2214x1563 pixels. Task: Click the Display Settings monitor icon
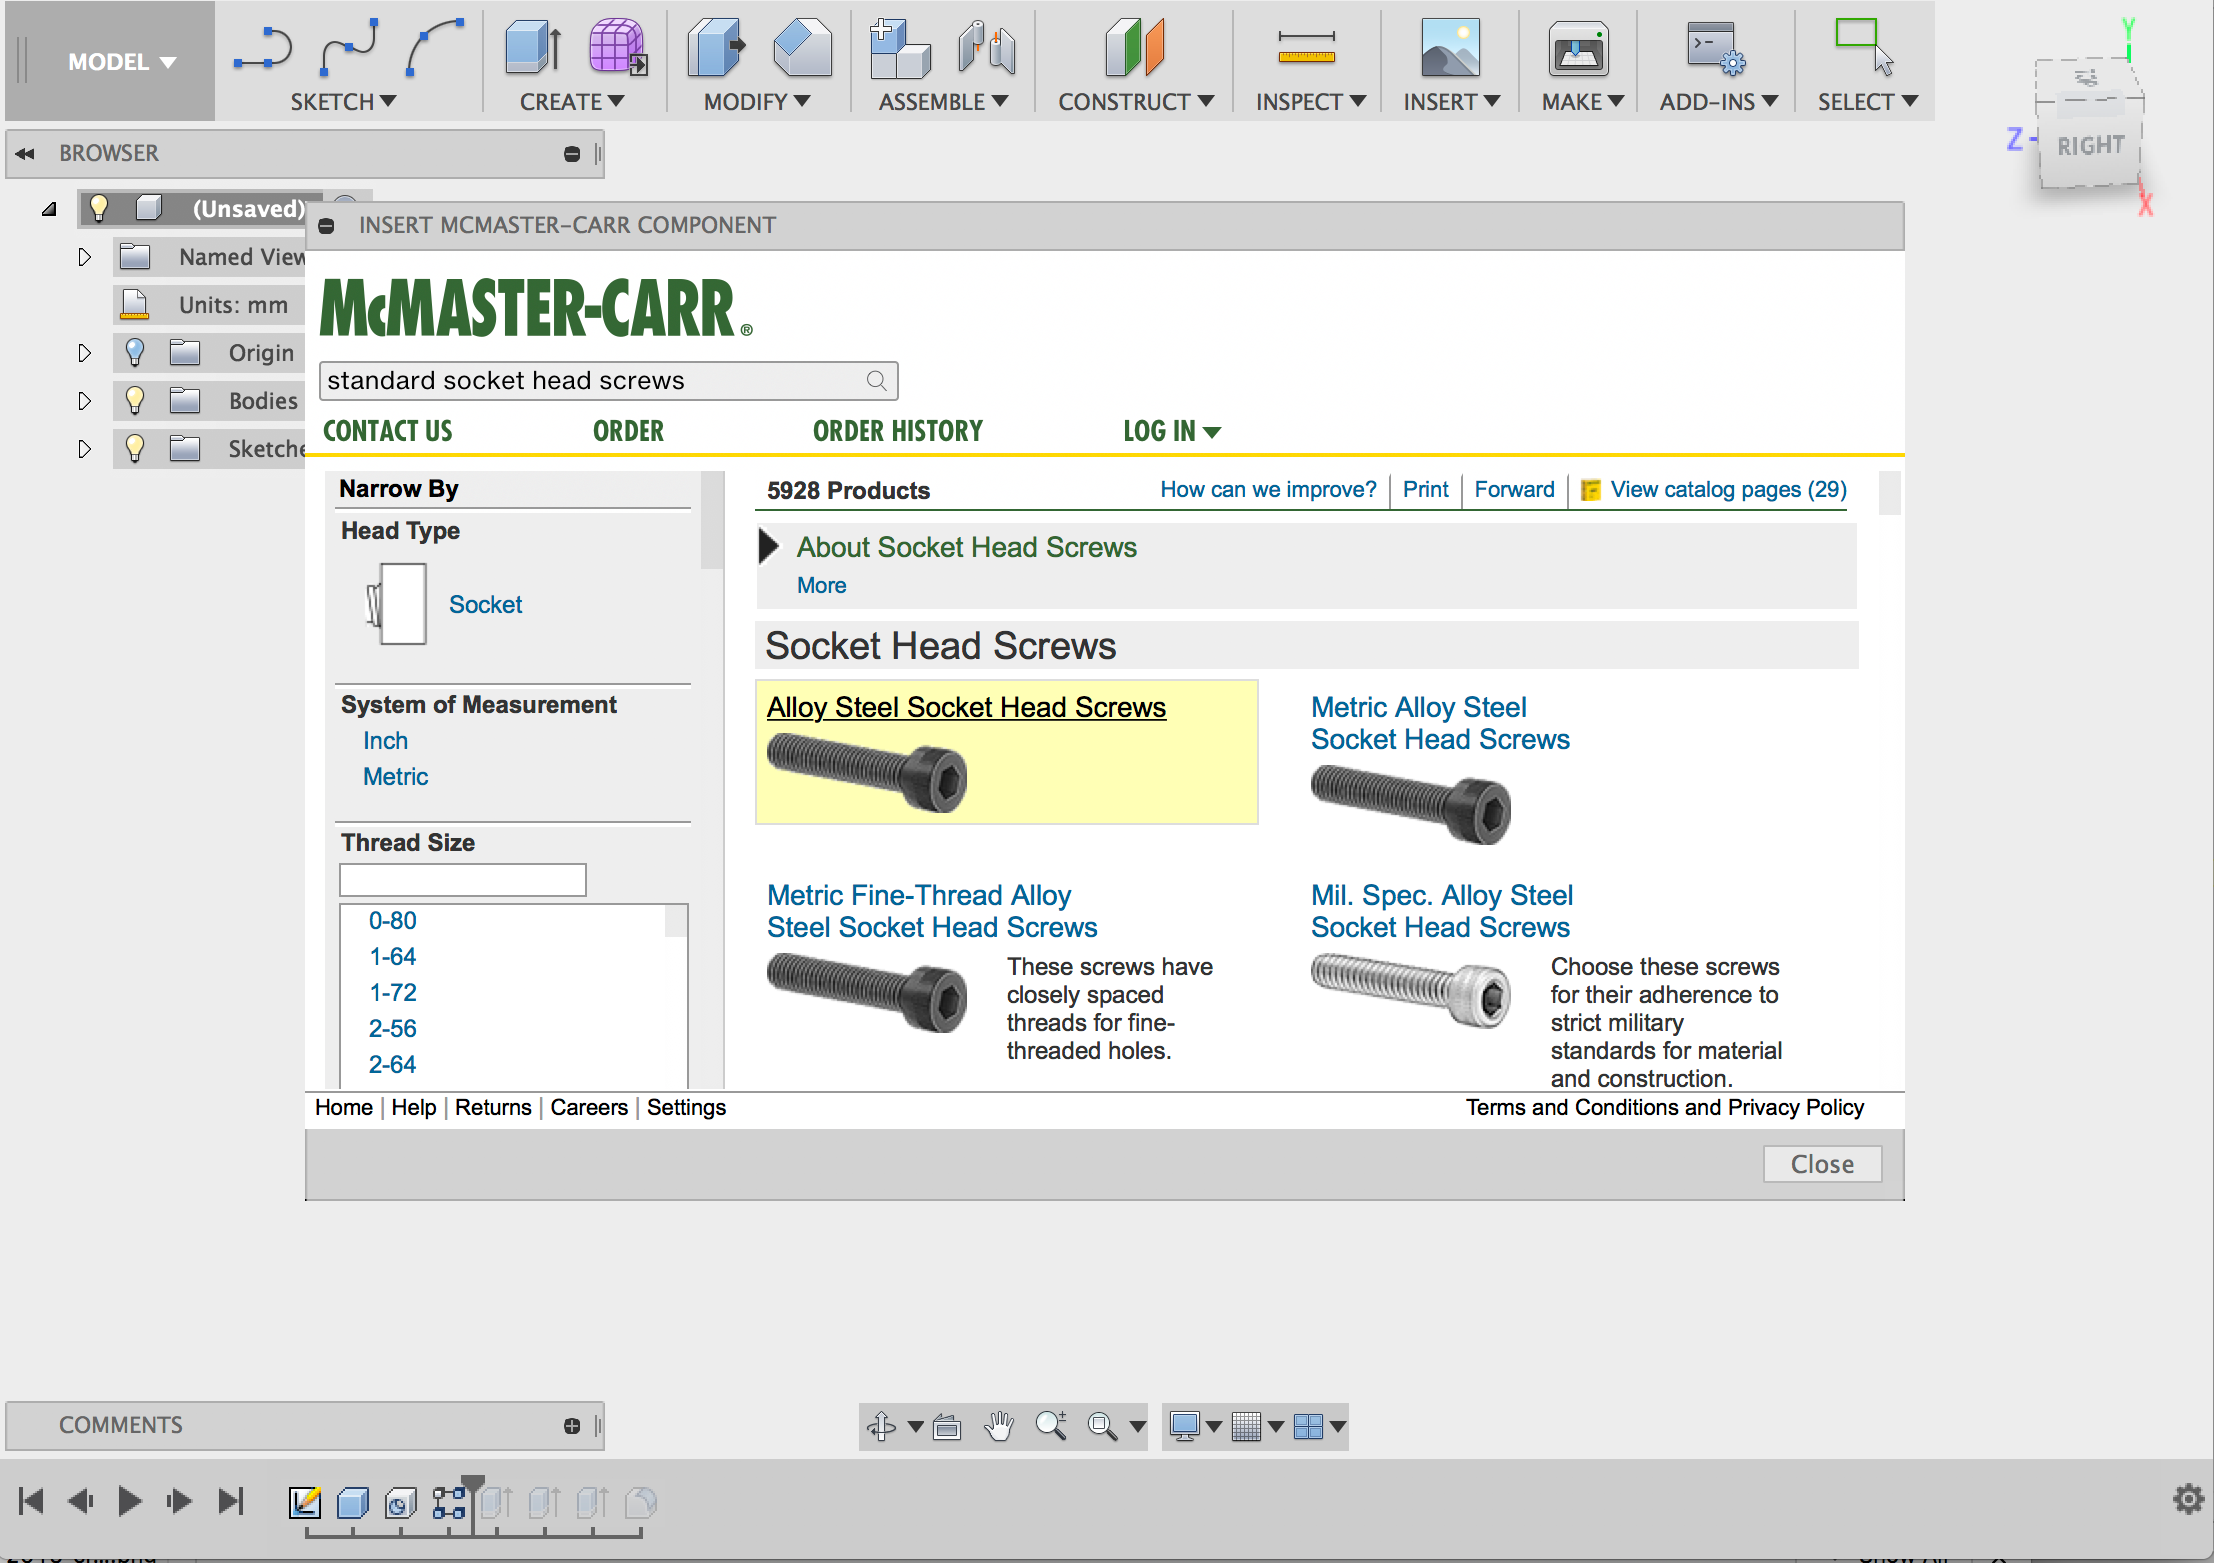[x=1185, y=1426]
